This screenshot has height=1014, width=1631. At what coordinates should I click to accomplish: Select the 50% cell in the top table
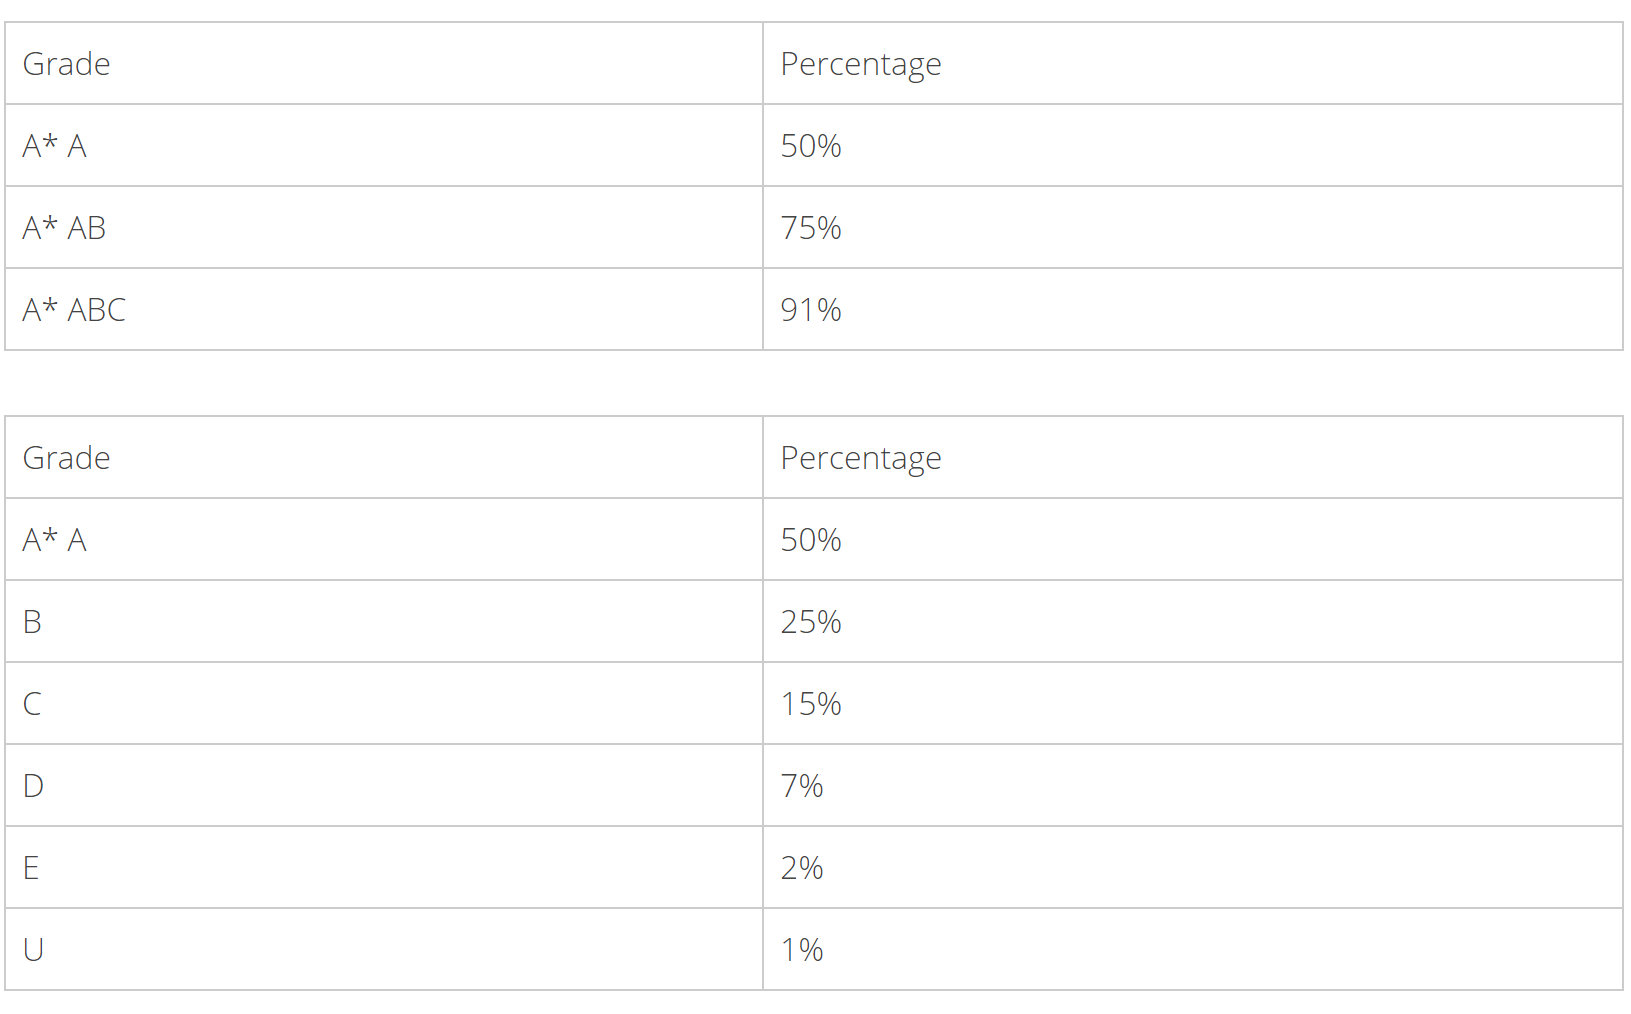811,146
